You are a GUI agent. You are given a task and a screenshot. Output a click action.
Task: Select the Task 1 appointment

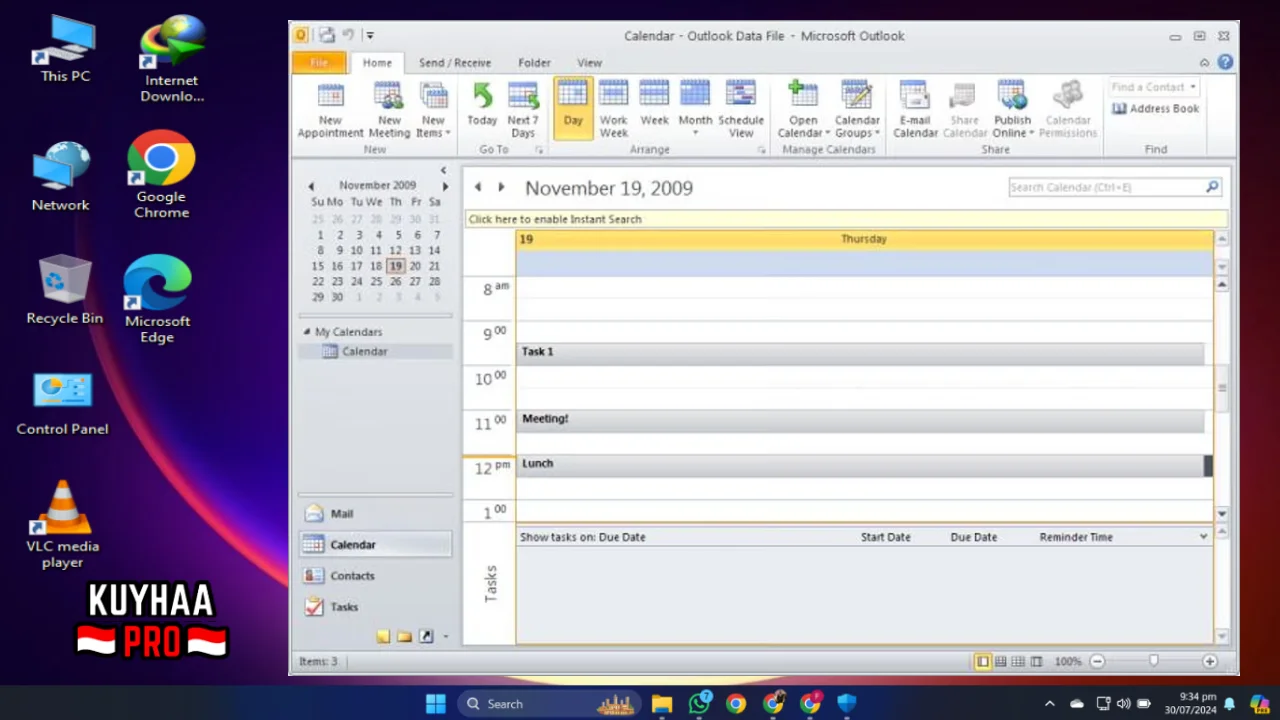point(860,353)
